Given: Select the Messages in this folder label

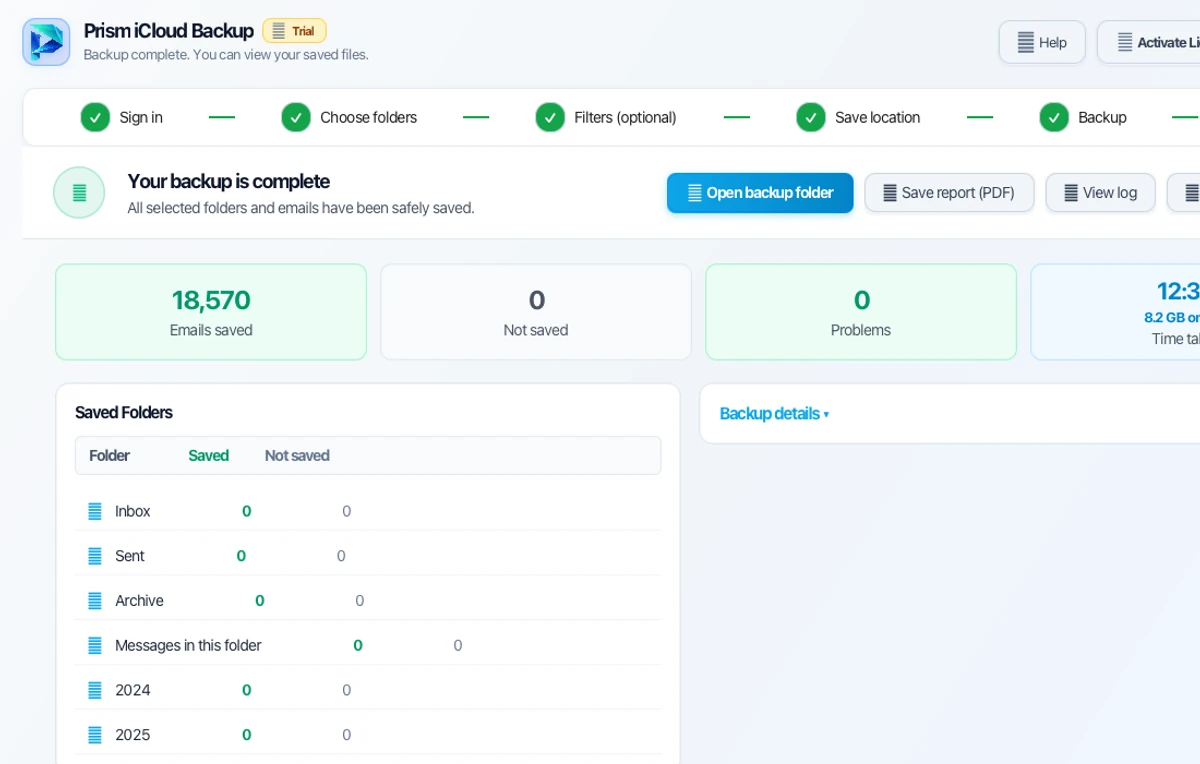Looking at the screenshot, I should [188, 646].
